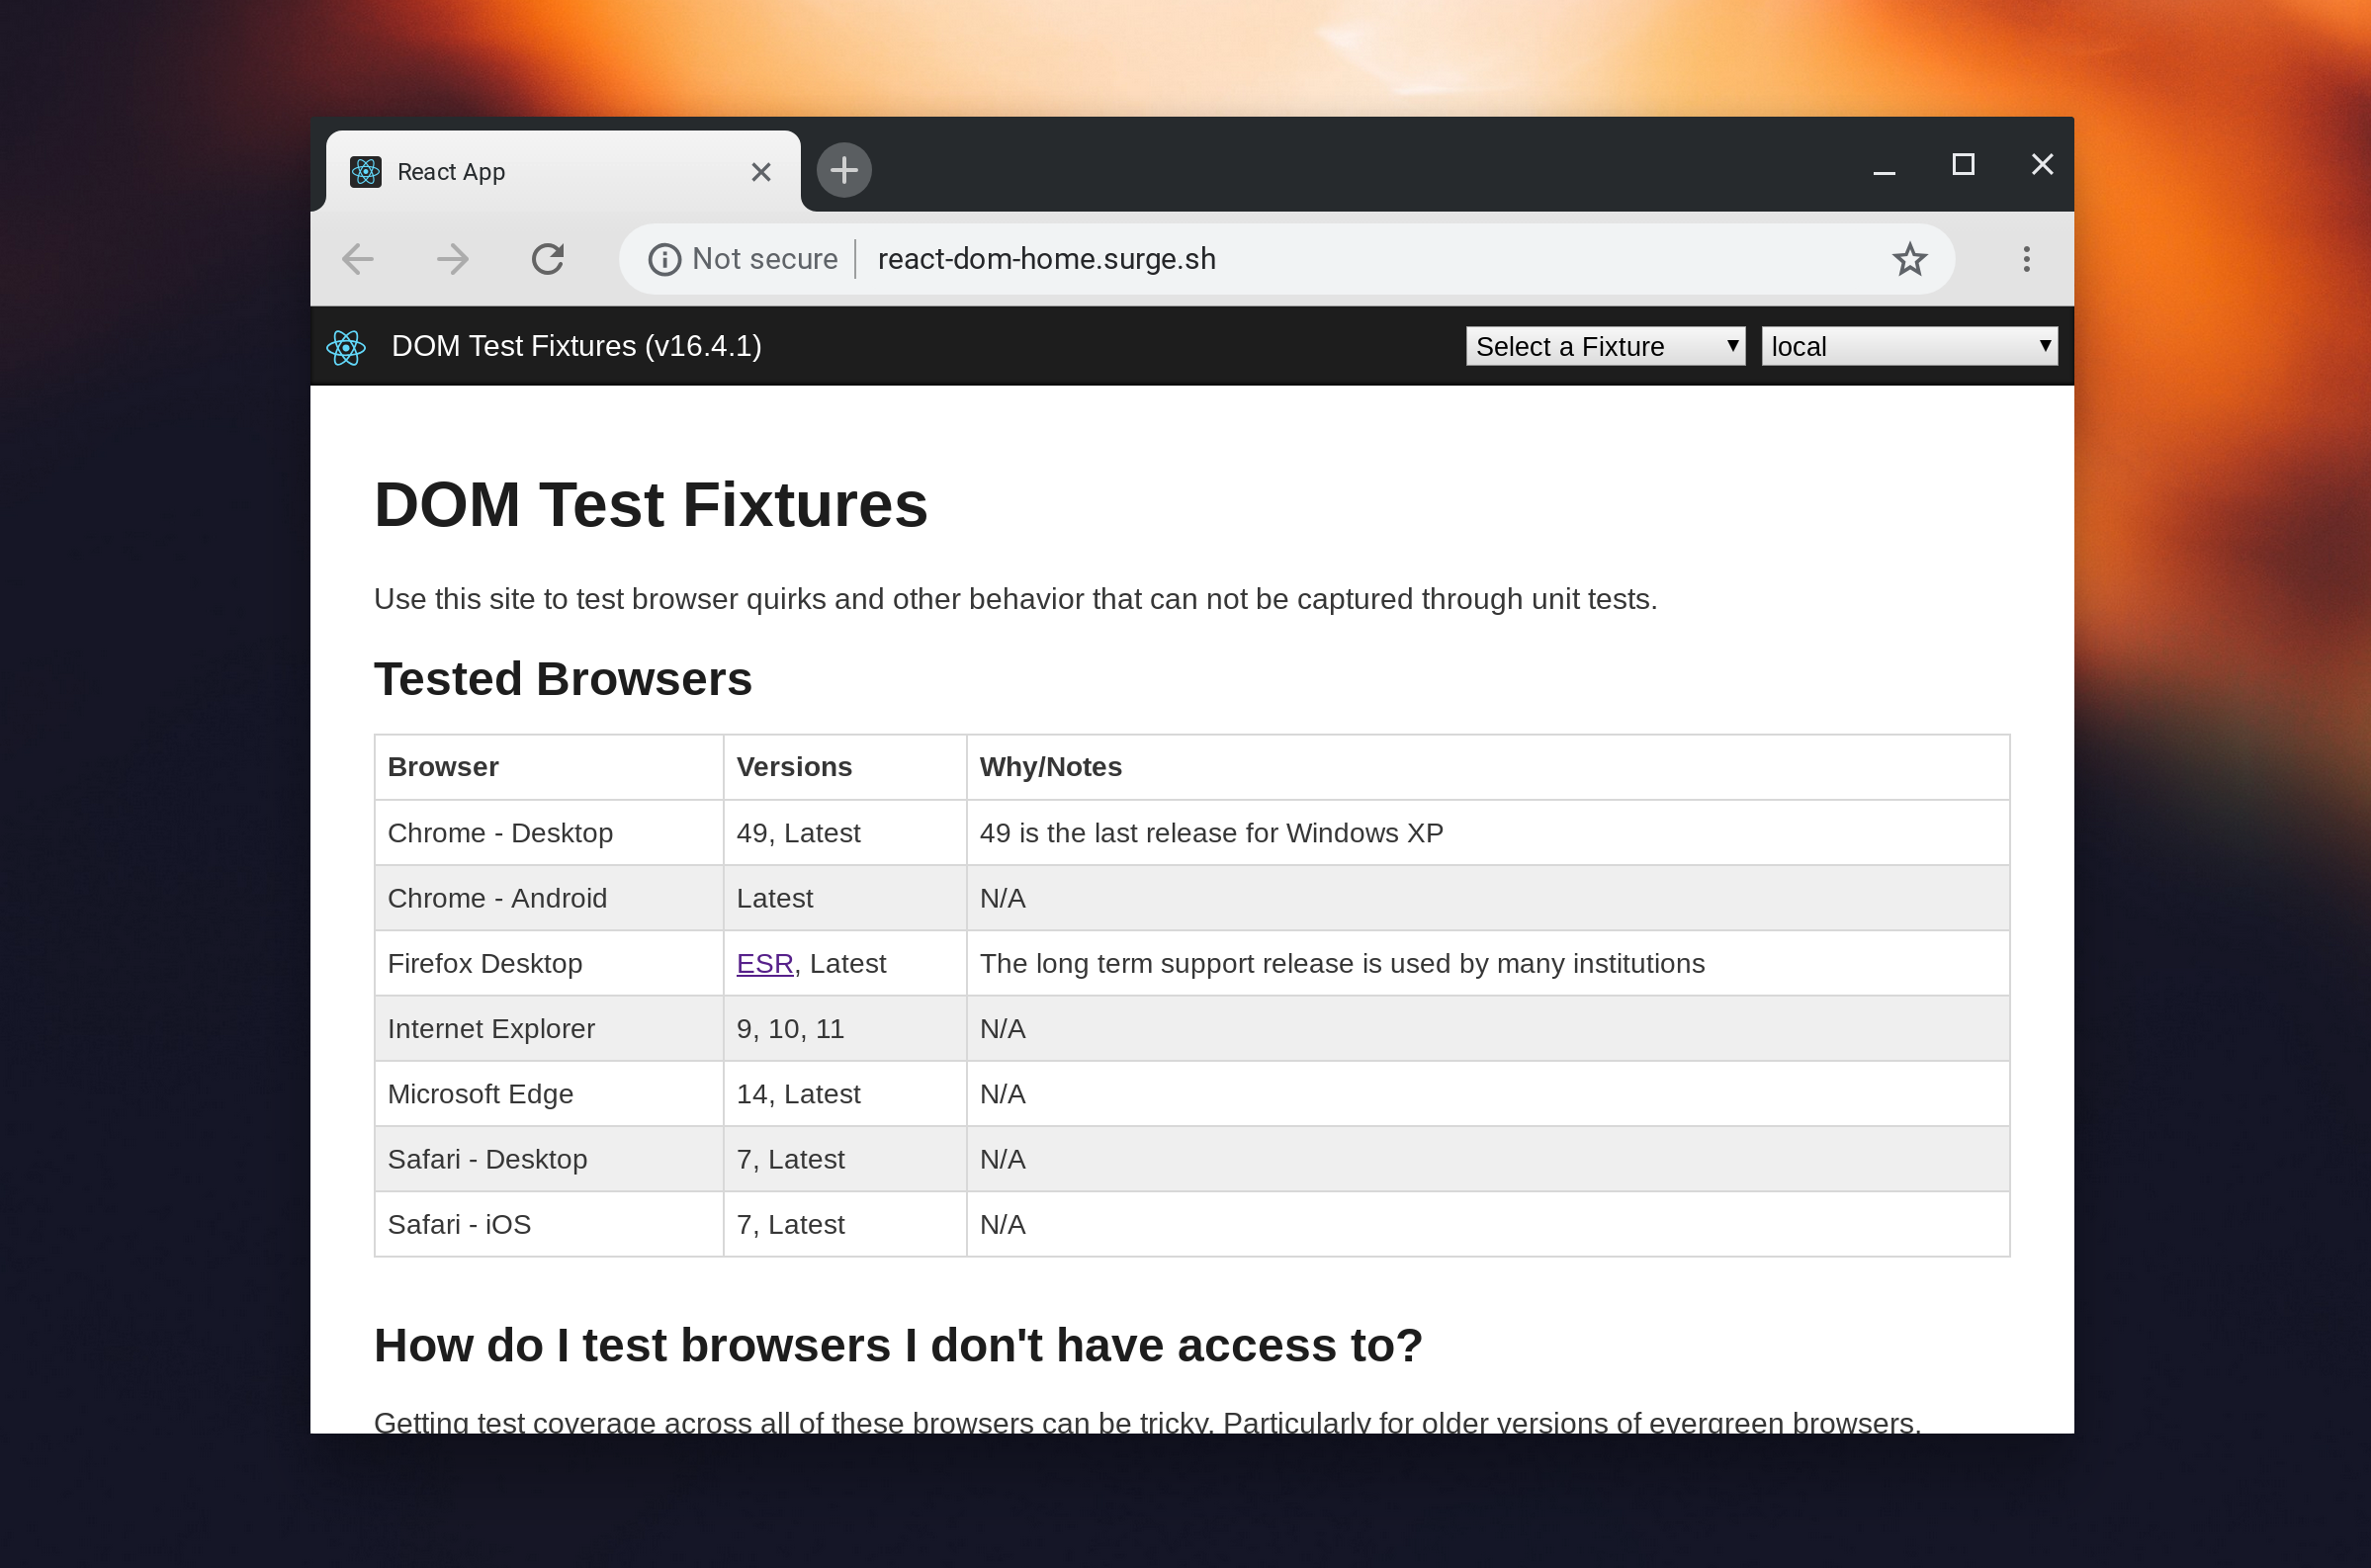Follow the ESR link in table
The image size is (2371, 1568).
point(764,963)
